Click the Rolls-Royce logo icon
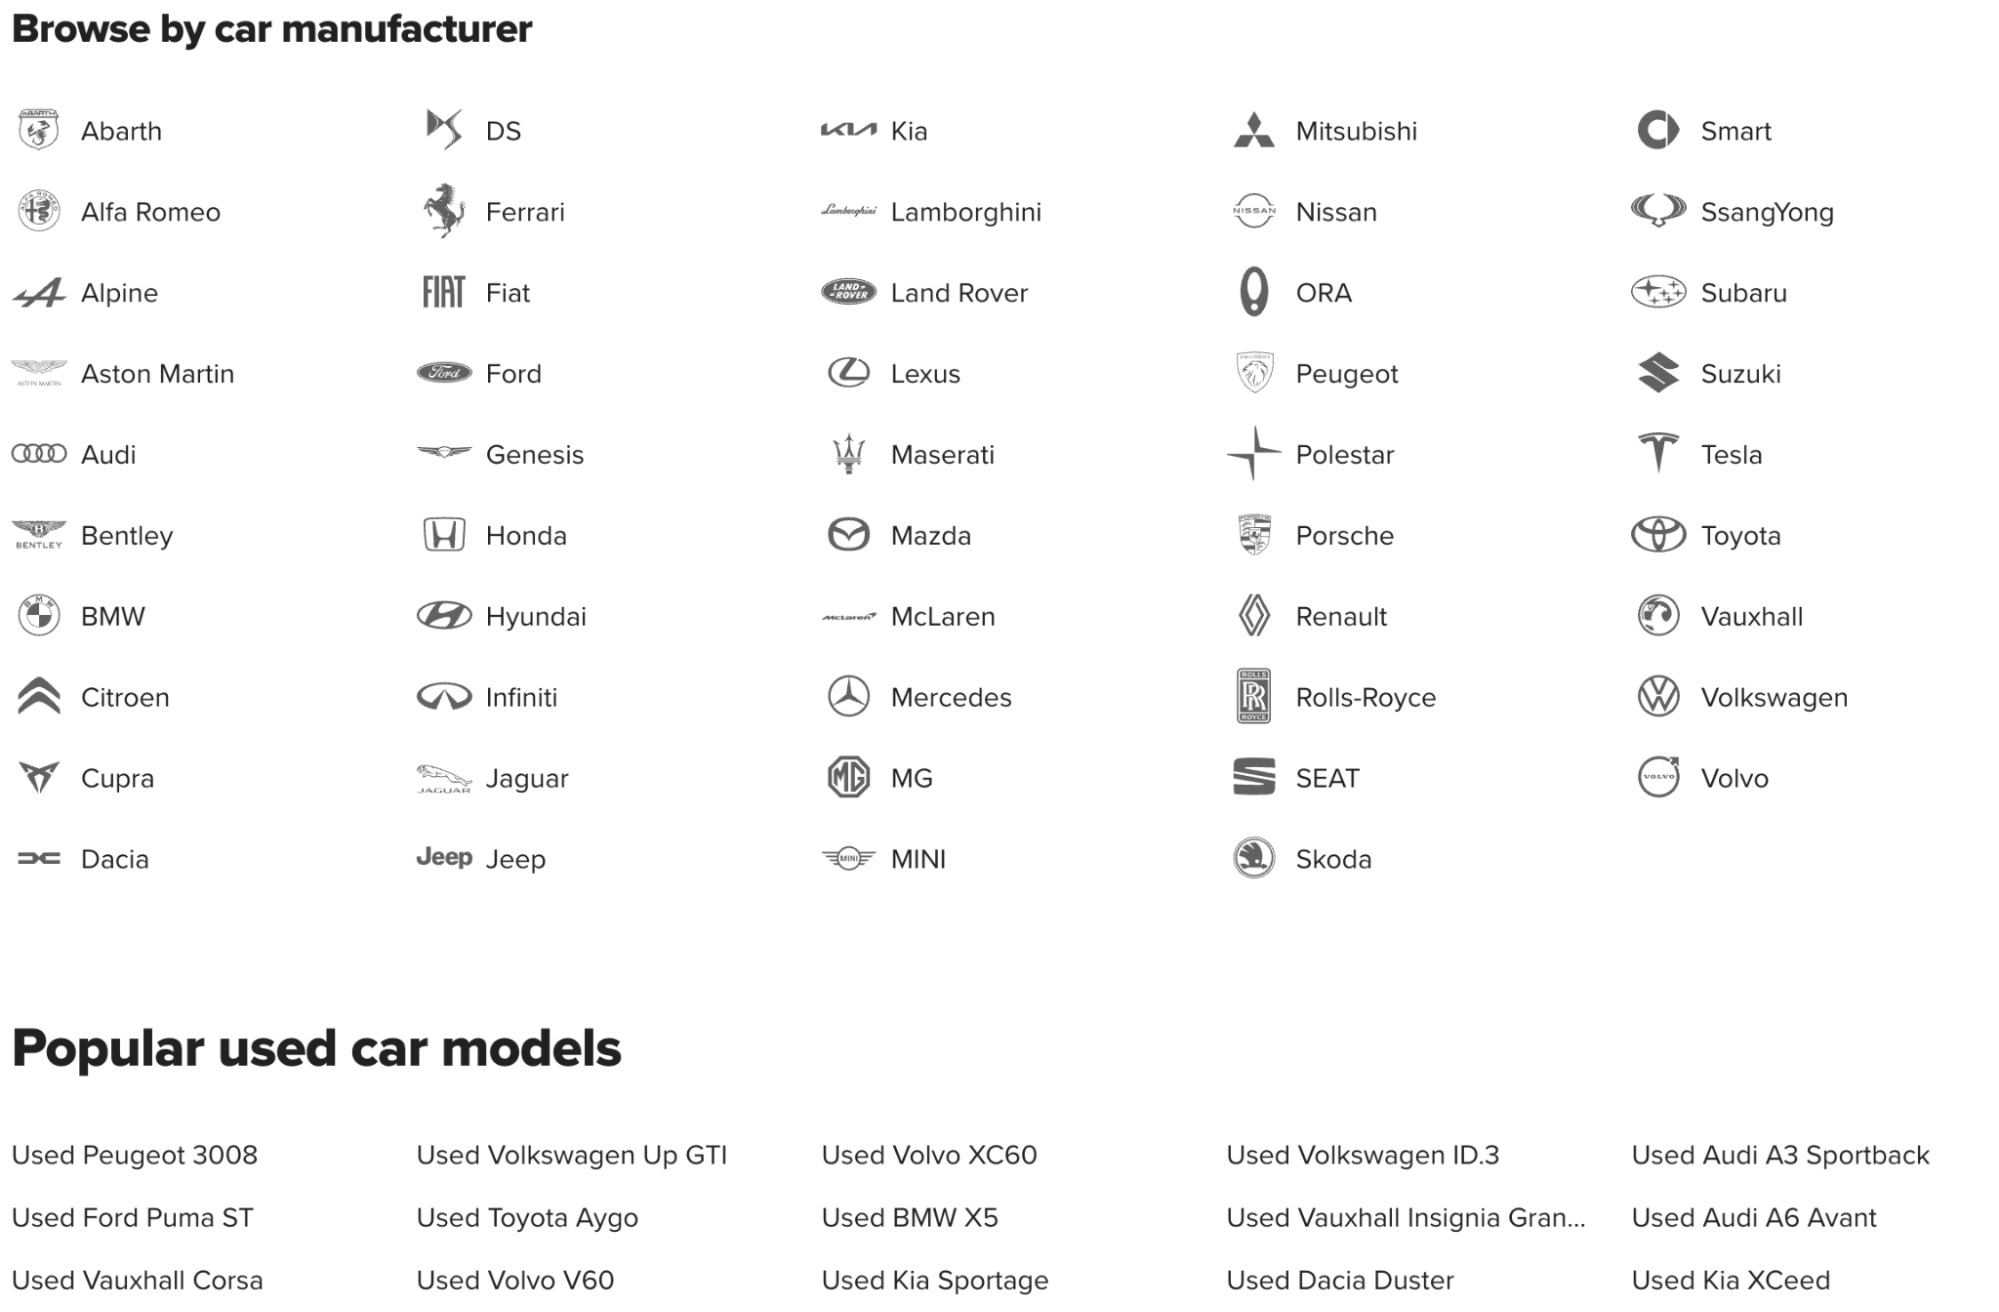Image resolution: width=1999 pixels, height=1312 pixels. click(x=1251, y=696)
